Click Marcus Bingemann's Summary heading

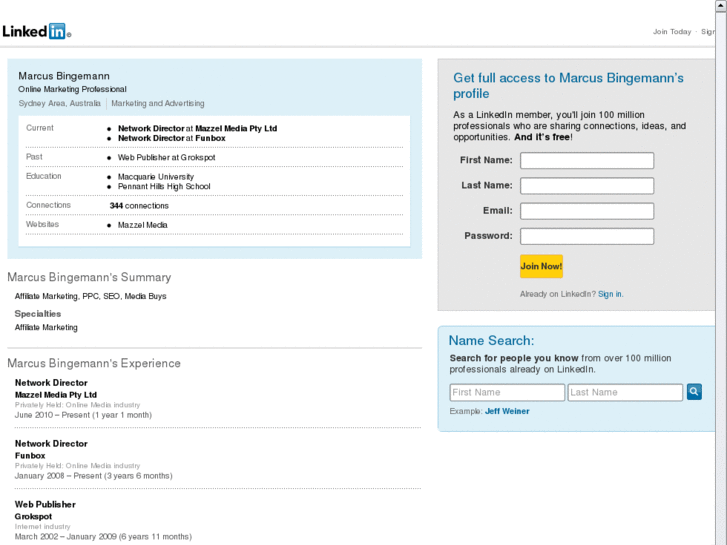89,277
